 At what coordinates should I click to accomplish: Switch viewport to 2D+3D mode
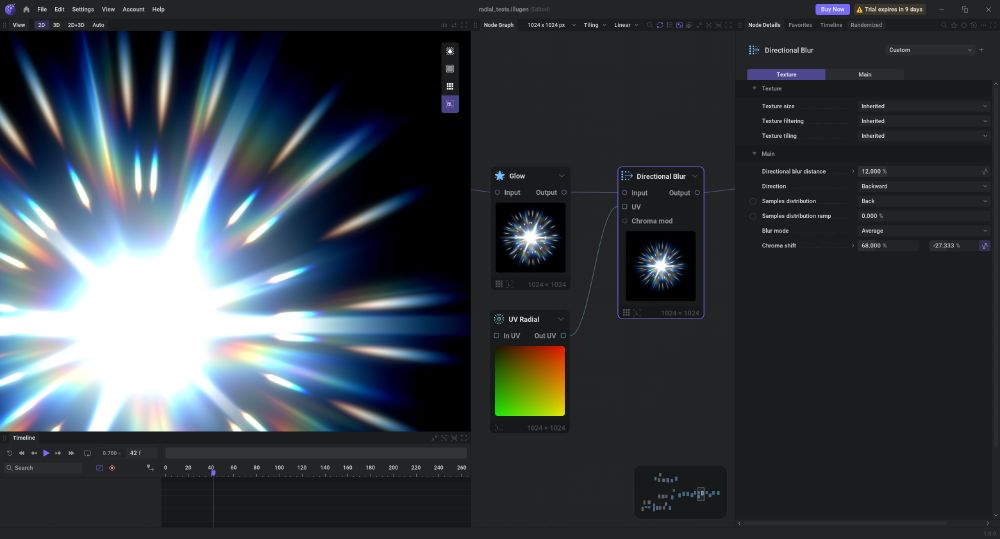click(x=76, y=26)
